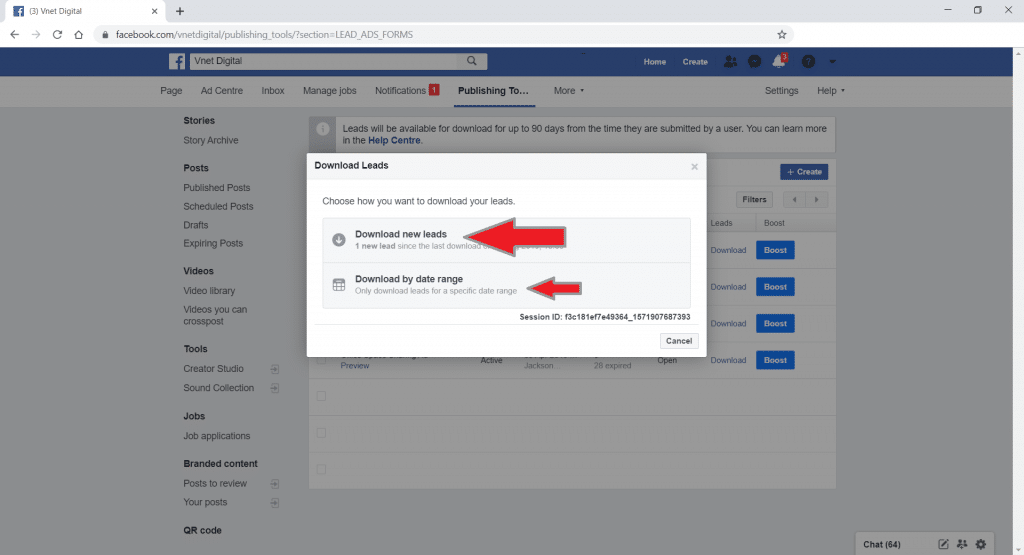Click Create in the top bar
This screenshot has width=1024, height=555.
[x=695, y=62]
